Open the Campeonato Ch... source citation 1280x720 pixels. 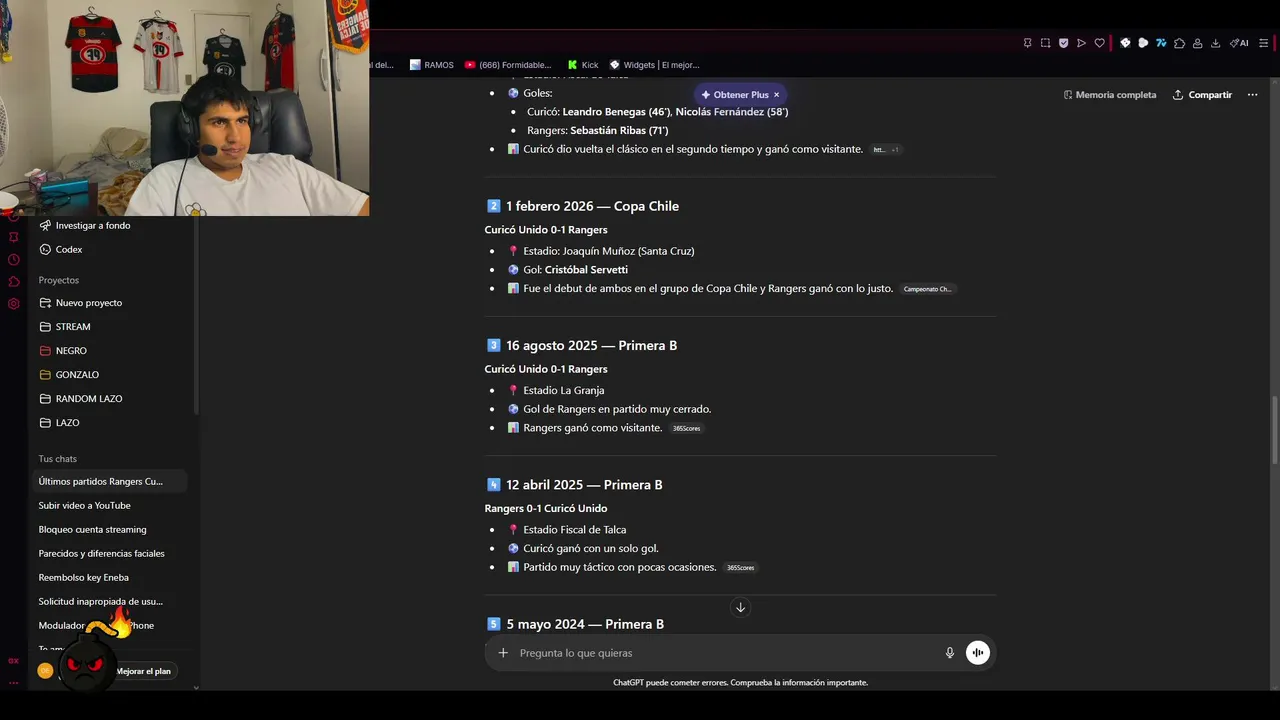927,289
